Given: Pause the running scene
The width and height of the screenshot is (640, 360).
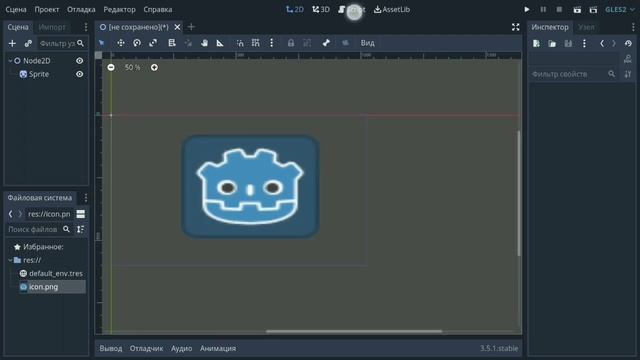Looking at the screenshot, I should tap(543, 9).
